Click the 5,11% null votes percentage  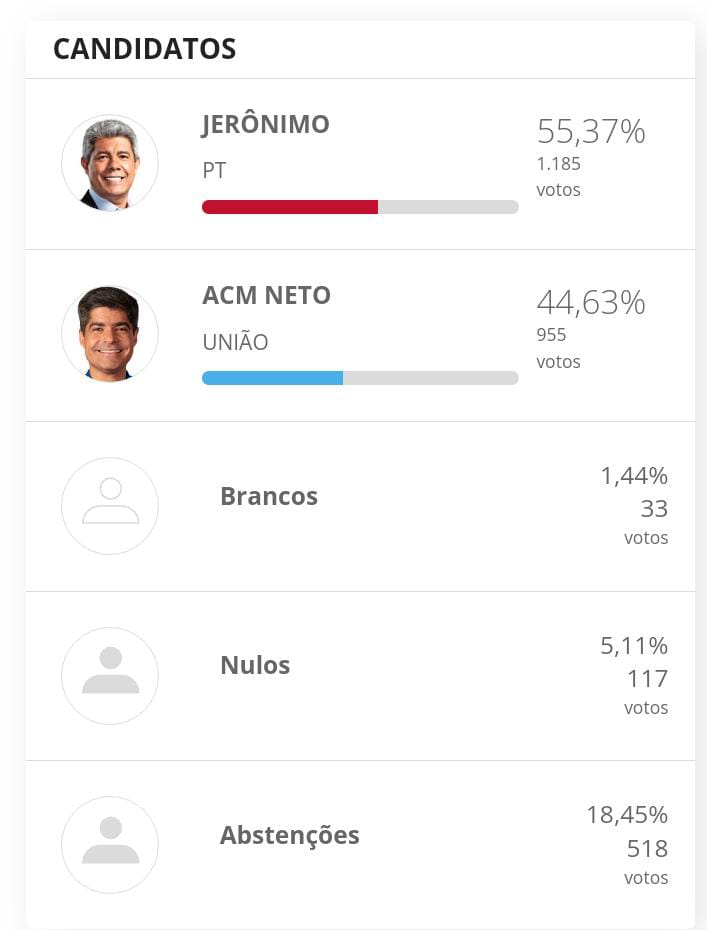tap(634, 646)
